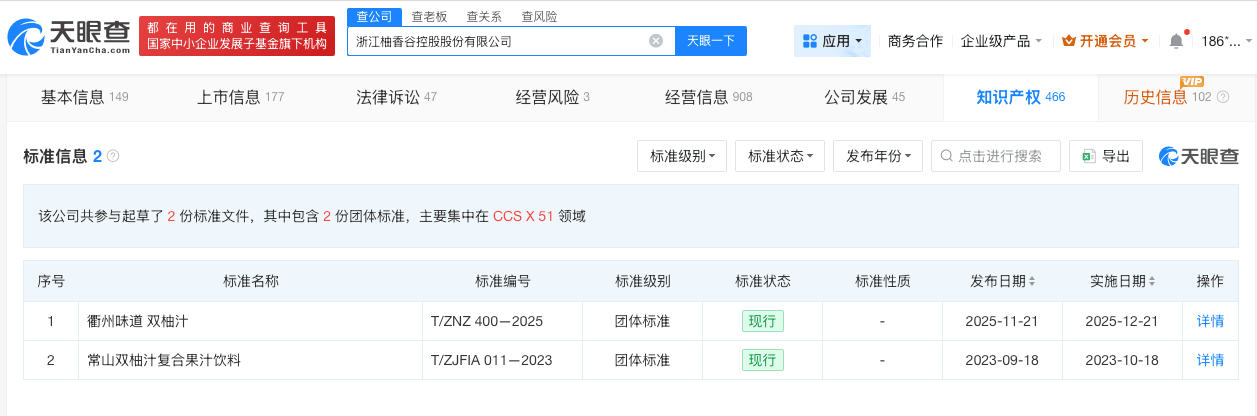Viewport: 1257px width, 416px height.
Task: Switch to the 法律诉讼 tab
Action: coord(396,97)
